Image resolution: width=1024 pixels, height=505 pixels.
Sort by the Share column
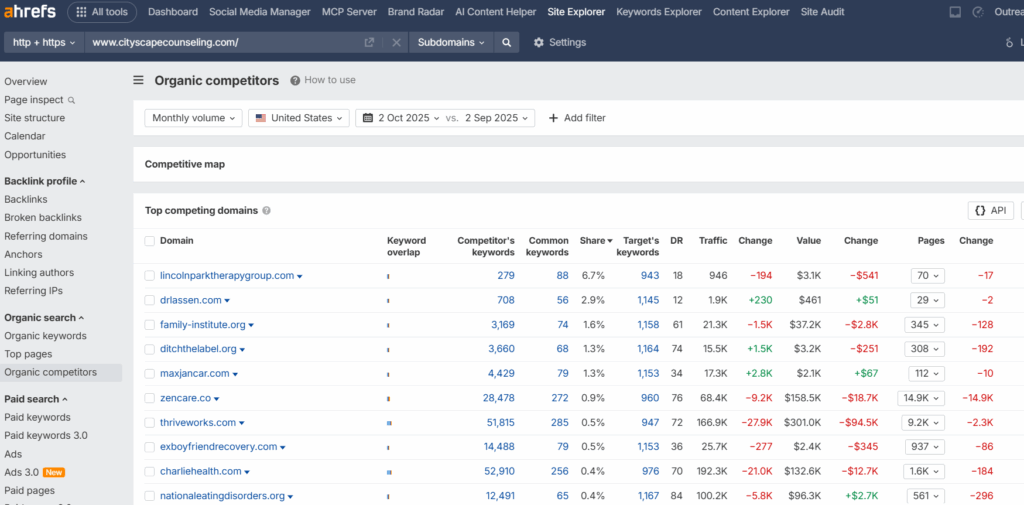[x=596, y=240]
